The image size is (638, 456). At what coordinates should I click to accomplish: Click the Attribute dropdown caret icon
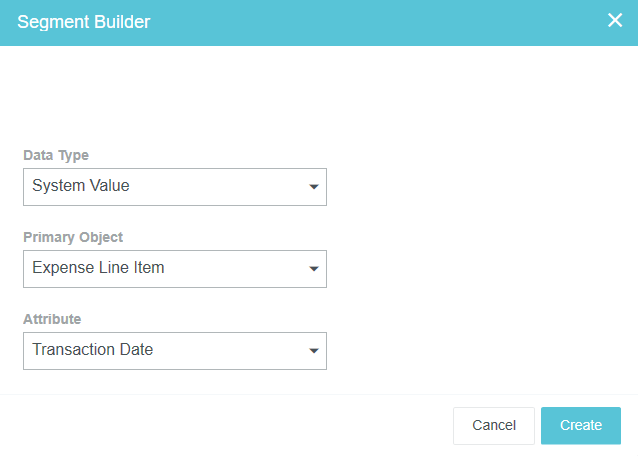tap(313, 351)
